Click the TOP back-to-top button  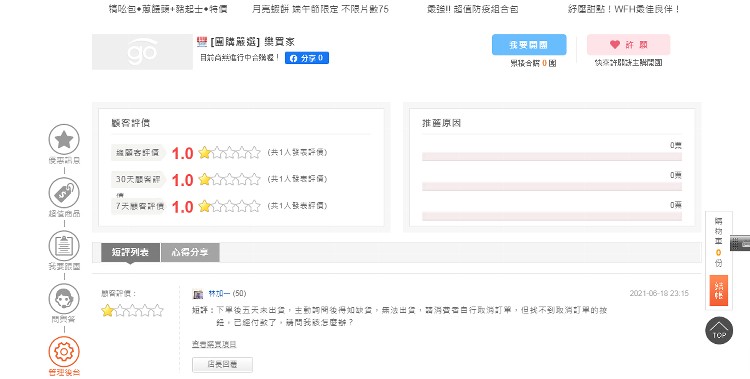(x=719, y=331)
